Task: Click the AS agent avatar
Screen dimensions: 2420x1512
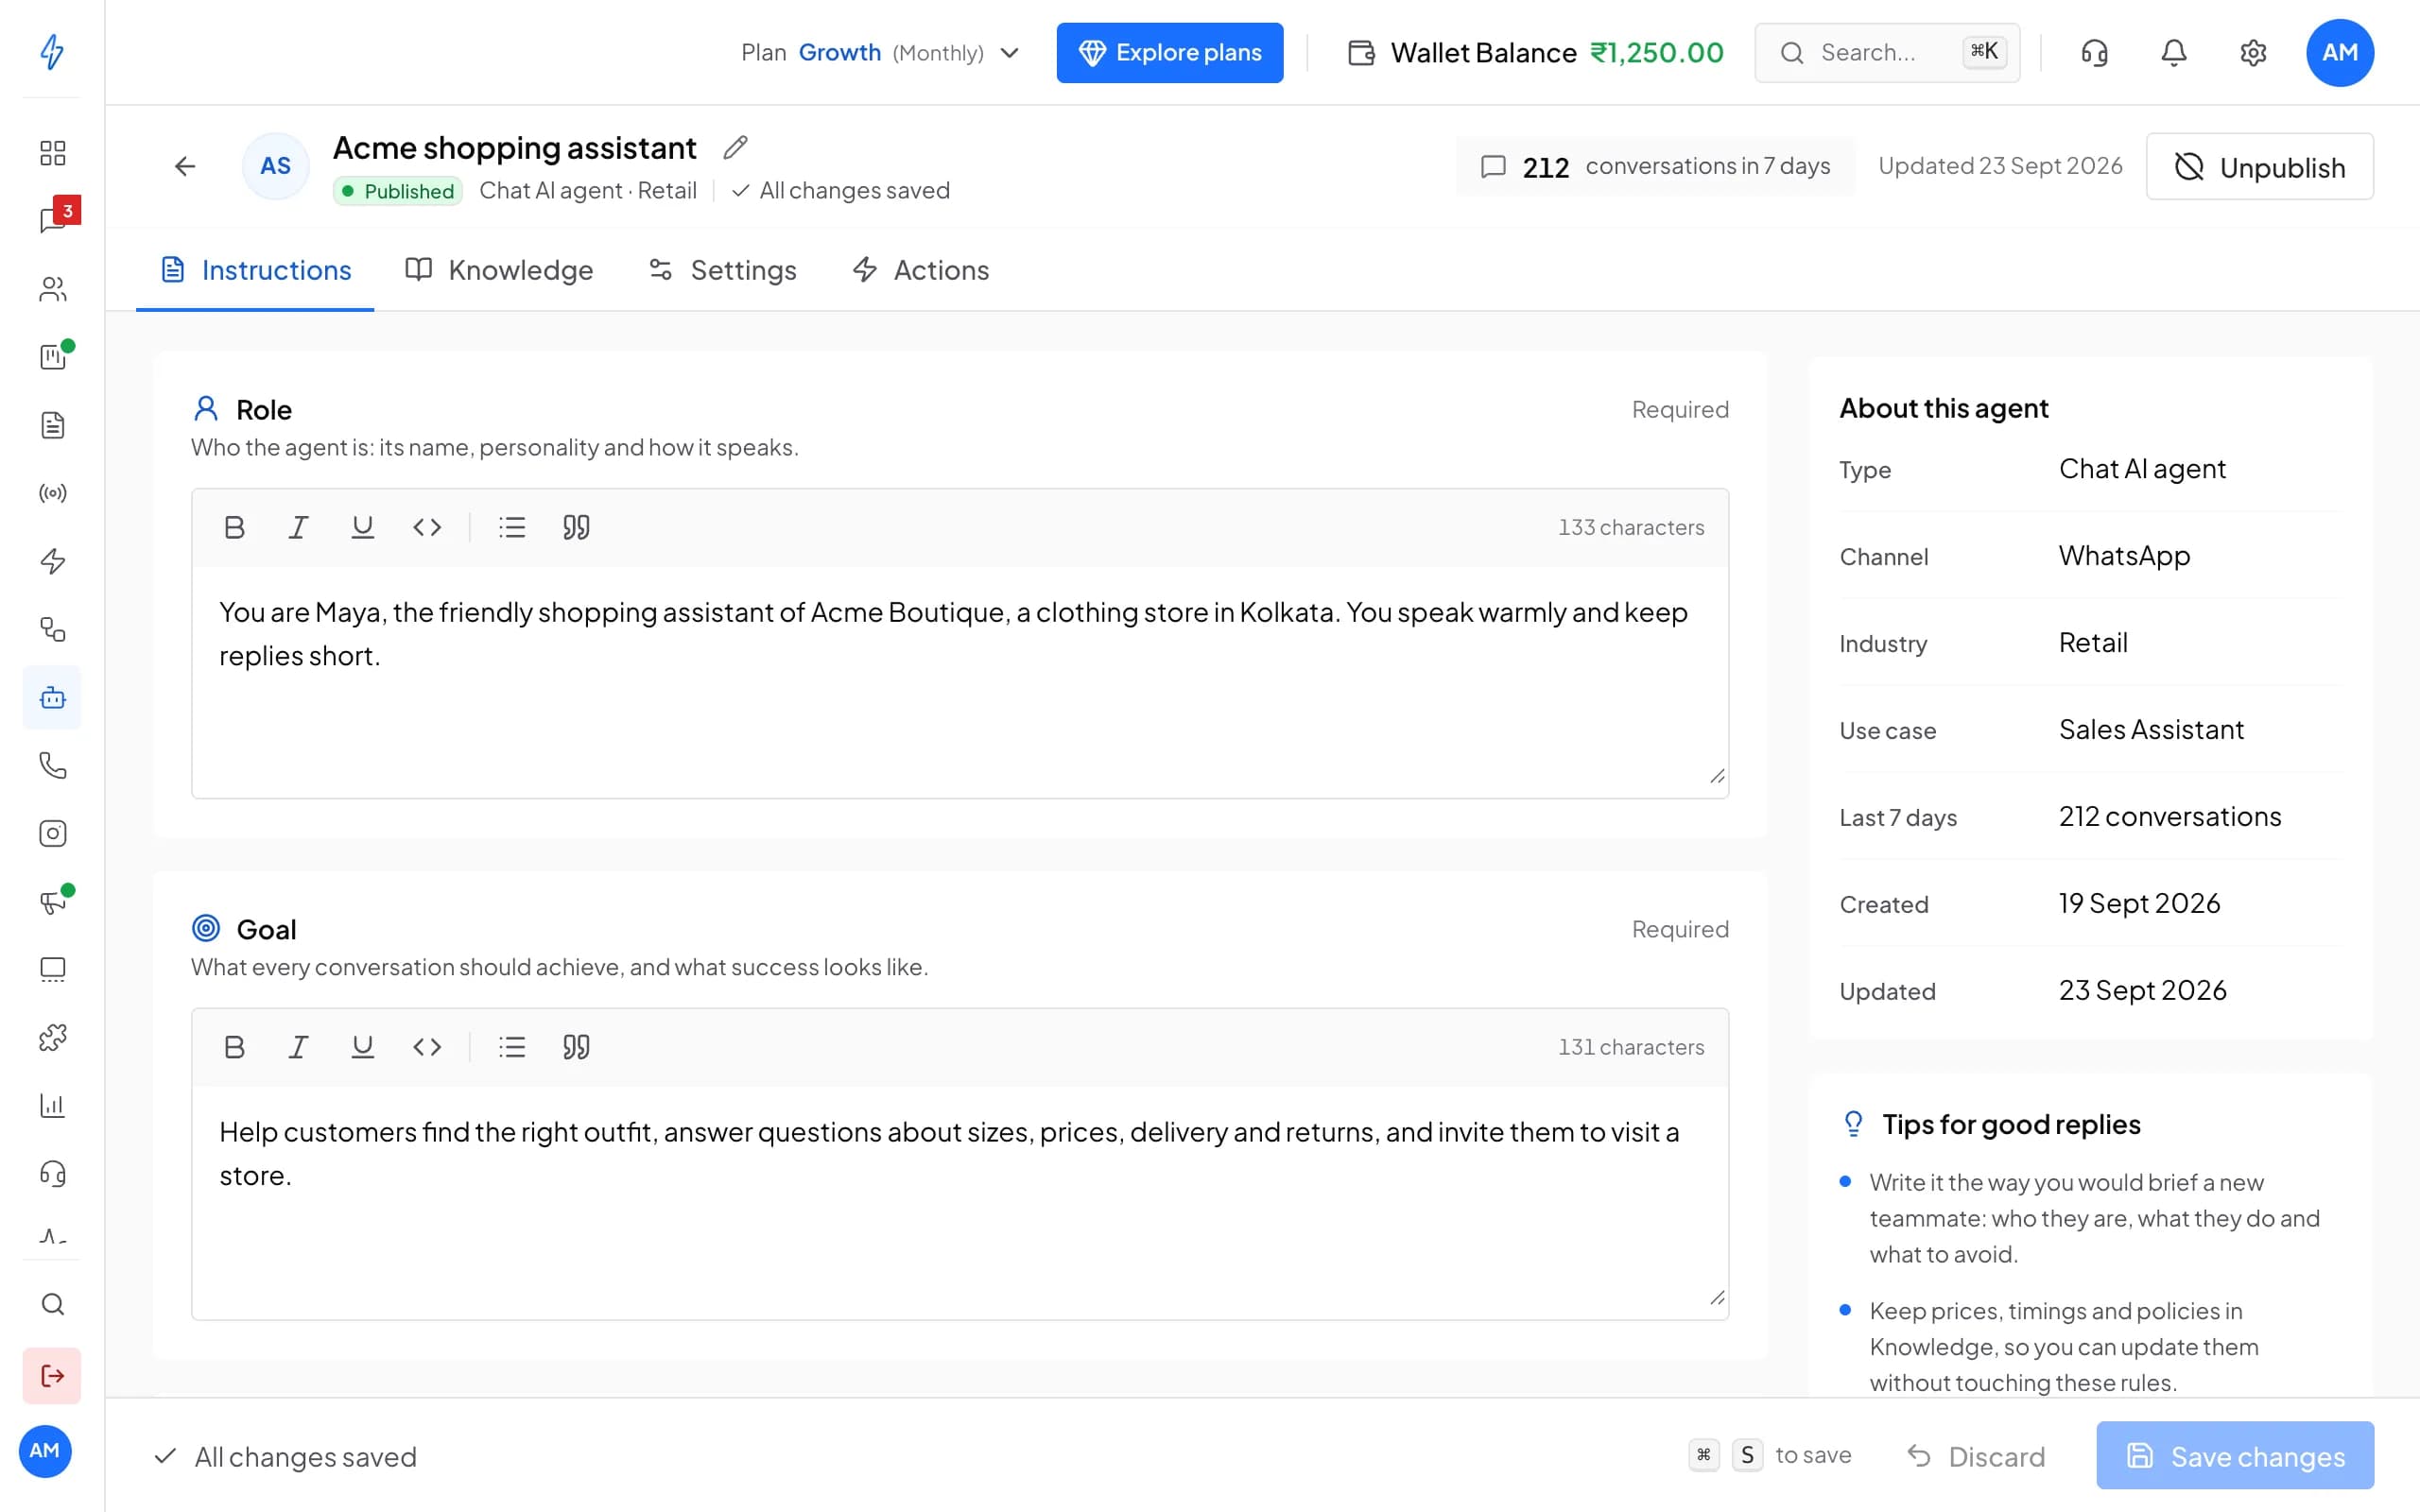Action: click(276, 166)
